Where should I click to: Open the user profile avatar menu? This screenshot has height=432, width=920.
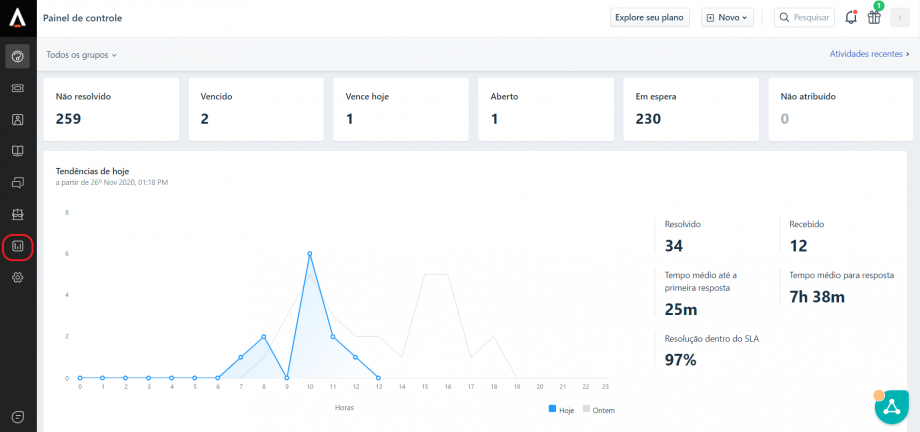click(x=900, y=18)
